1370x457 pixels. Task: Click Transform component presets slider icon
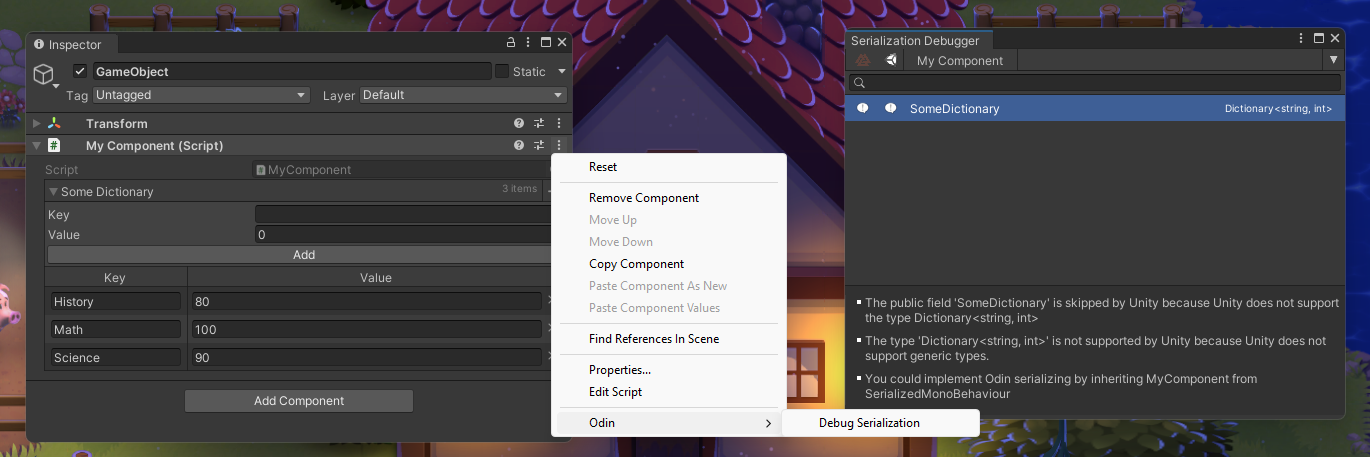(x=539, y=124)
